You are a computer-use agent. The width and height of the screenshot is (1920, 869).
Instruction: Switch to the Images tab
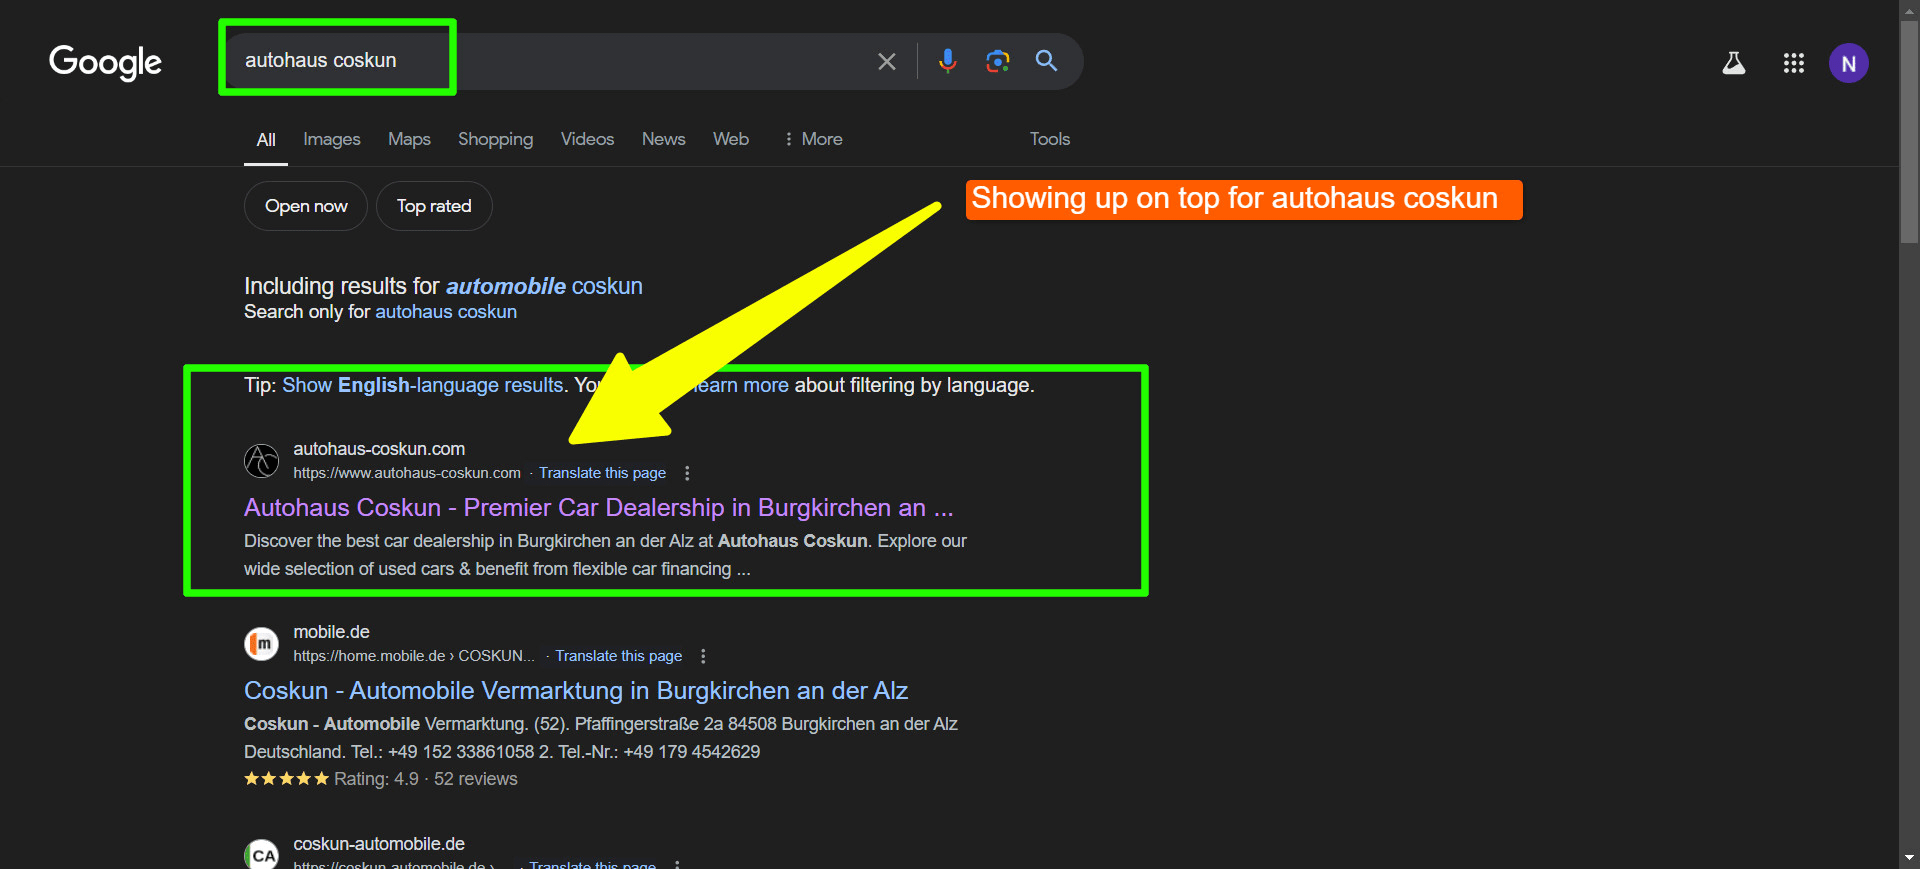(332, 139)
